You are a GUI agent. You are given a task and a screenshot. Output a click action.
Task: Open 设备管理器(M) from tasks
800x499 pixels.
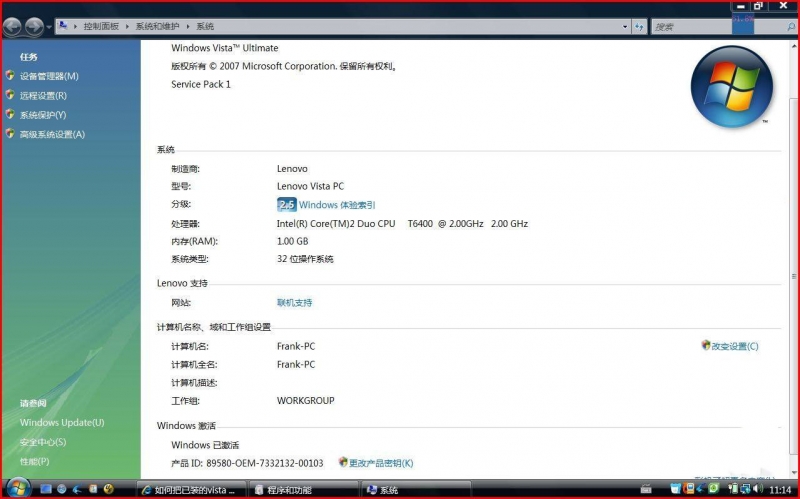pyautogui.click(x=49, y=76)
